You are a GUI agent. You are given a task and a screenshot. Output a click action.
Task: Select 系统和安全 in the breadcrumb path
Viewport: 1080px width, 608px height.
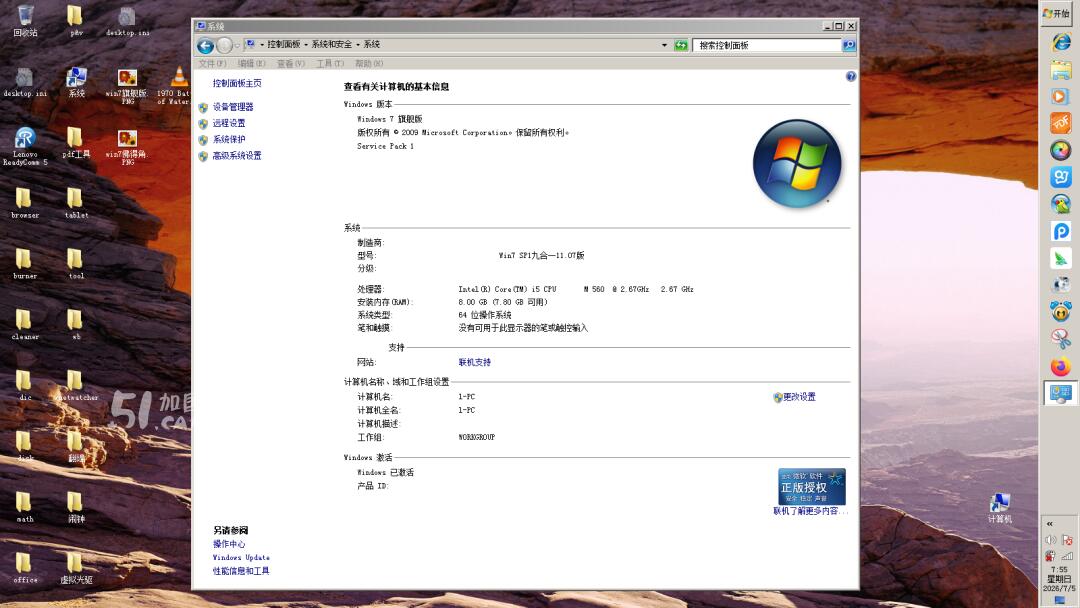point(331,44)
